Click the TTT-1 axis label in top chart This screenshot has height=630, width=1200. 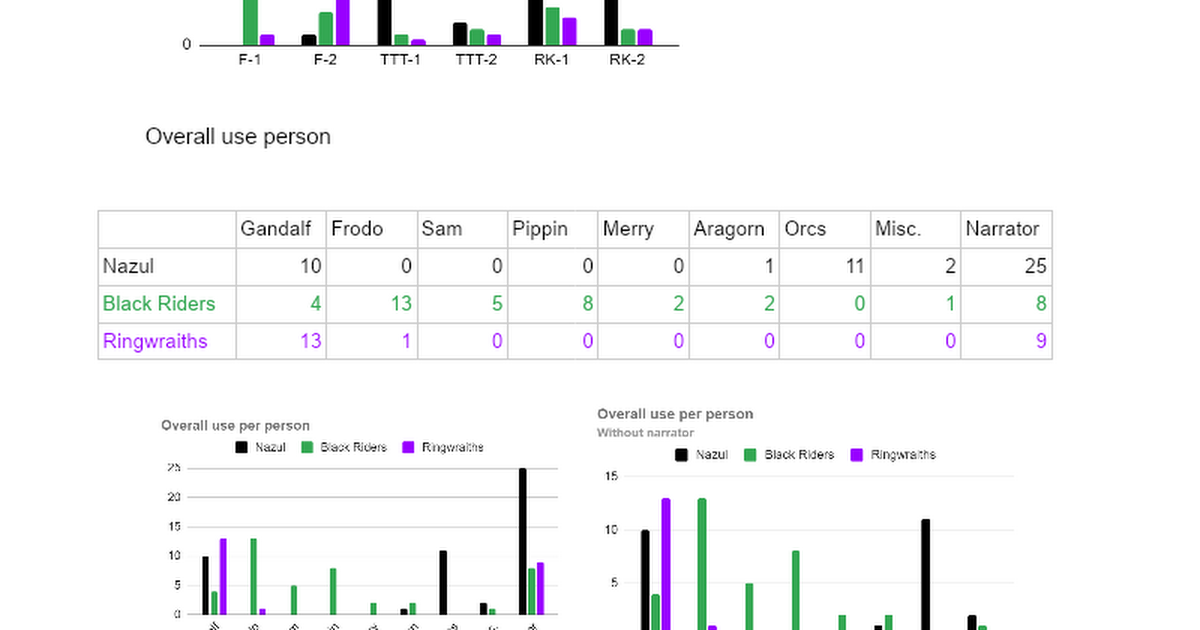[x=400, y=59]
